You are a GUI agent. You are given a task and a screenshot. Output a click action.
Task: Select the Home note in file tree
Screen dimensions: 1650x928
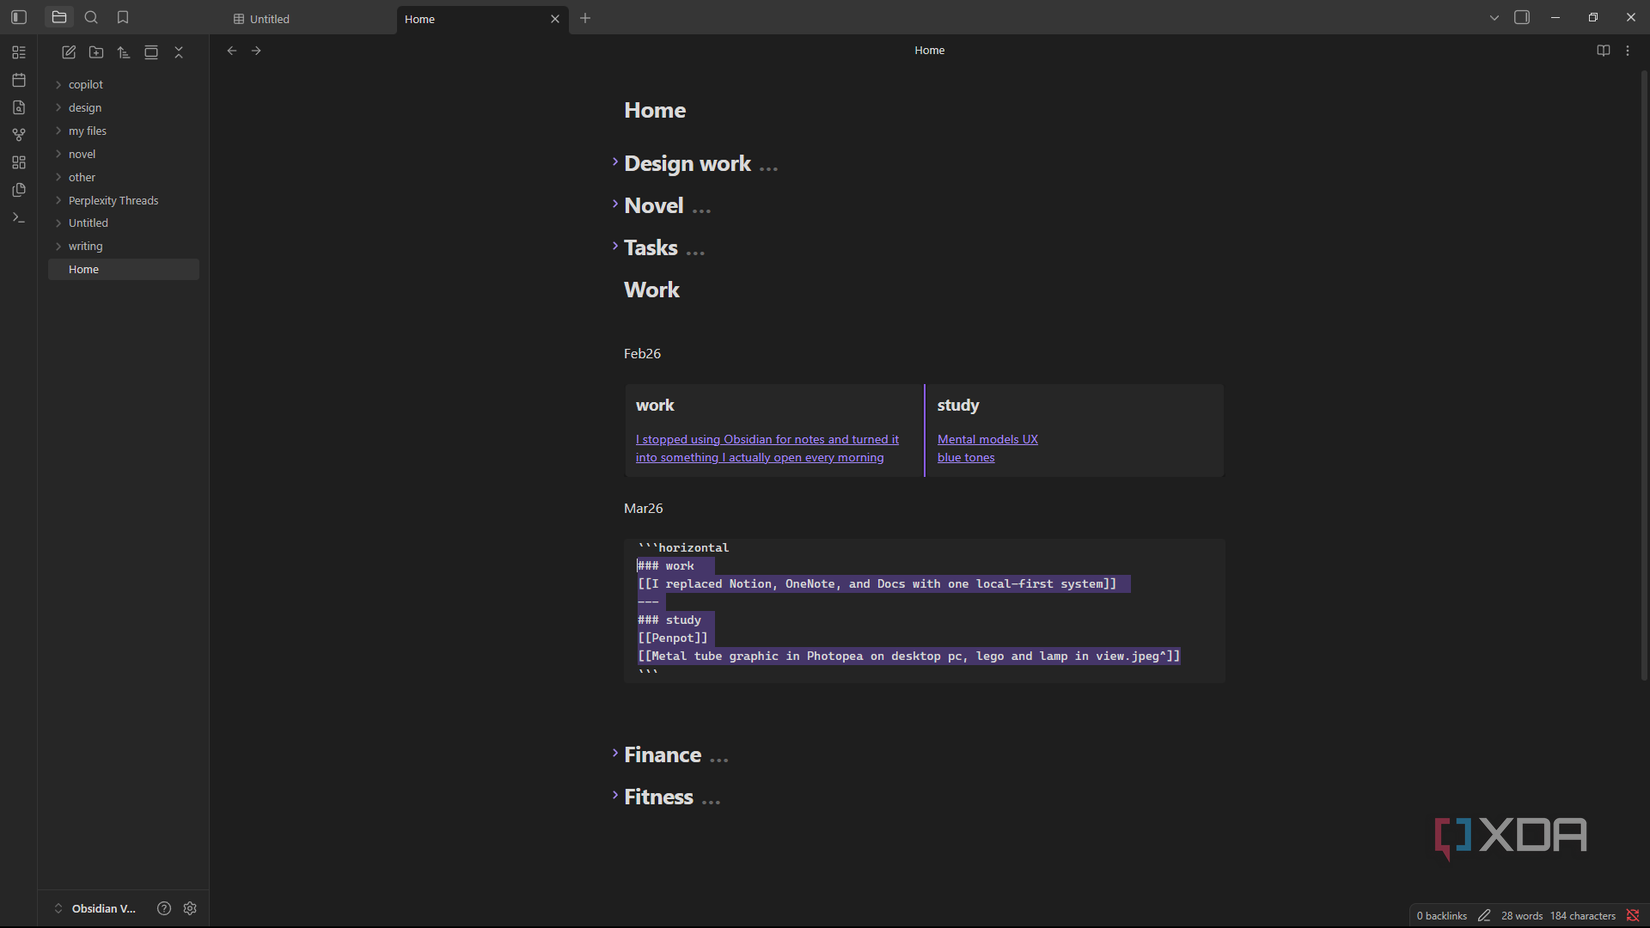[124, 269]
